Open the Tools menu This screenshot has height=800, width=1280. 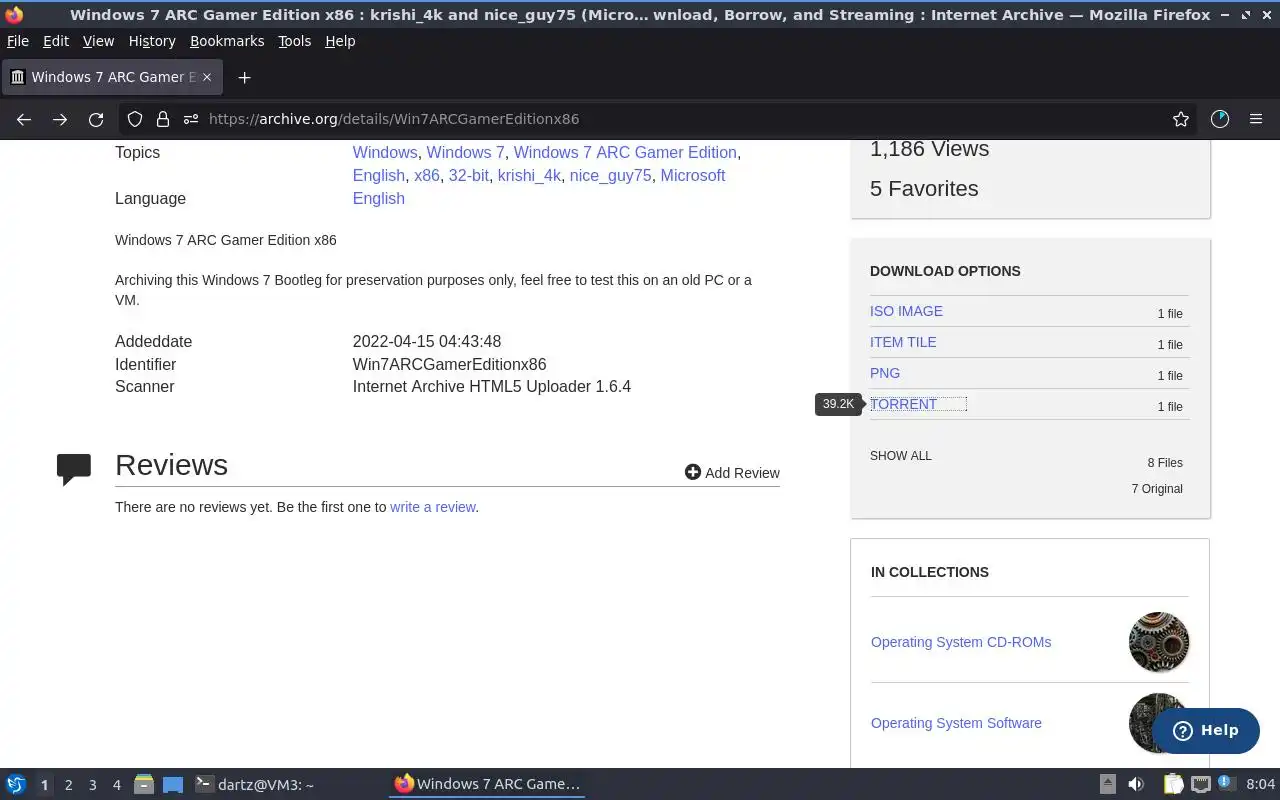pyautogui.click(x=295, y=41)
